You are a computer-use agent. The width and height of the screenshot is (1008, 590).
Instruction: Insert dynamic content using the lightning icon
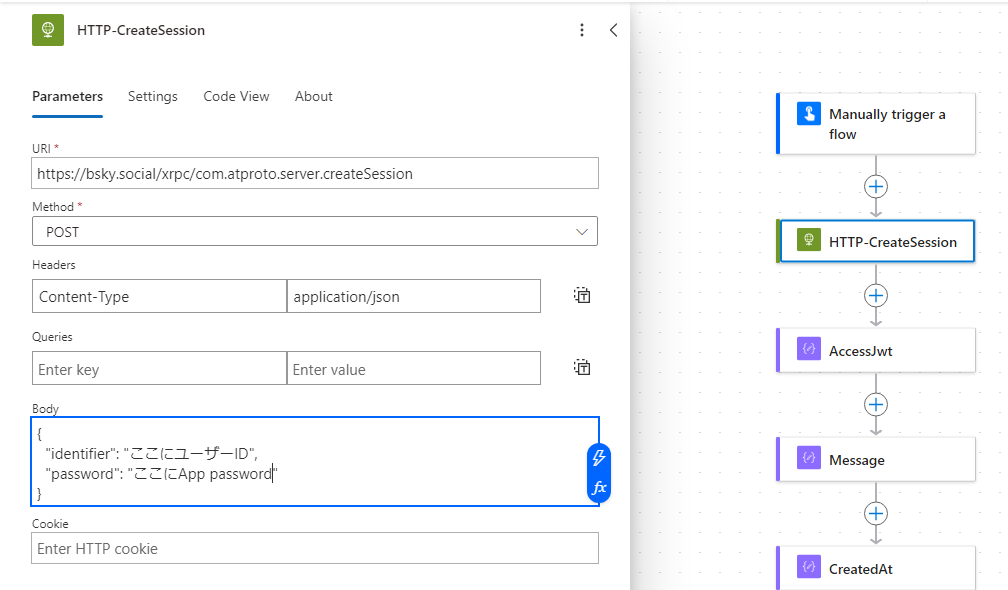point(599,458)
